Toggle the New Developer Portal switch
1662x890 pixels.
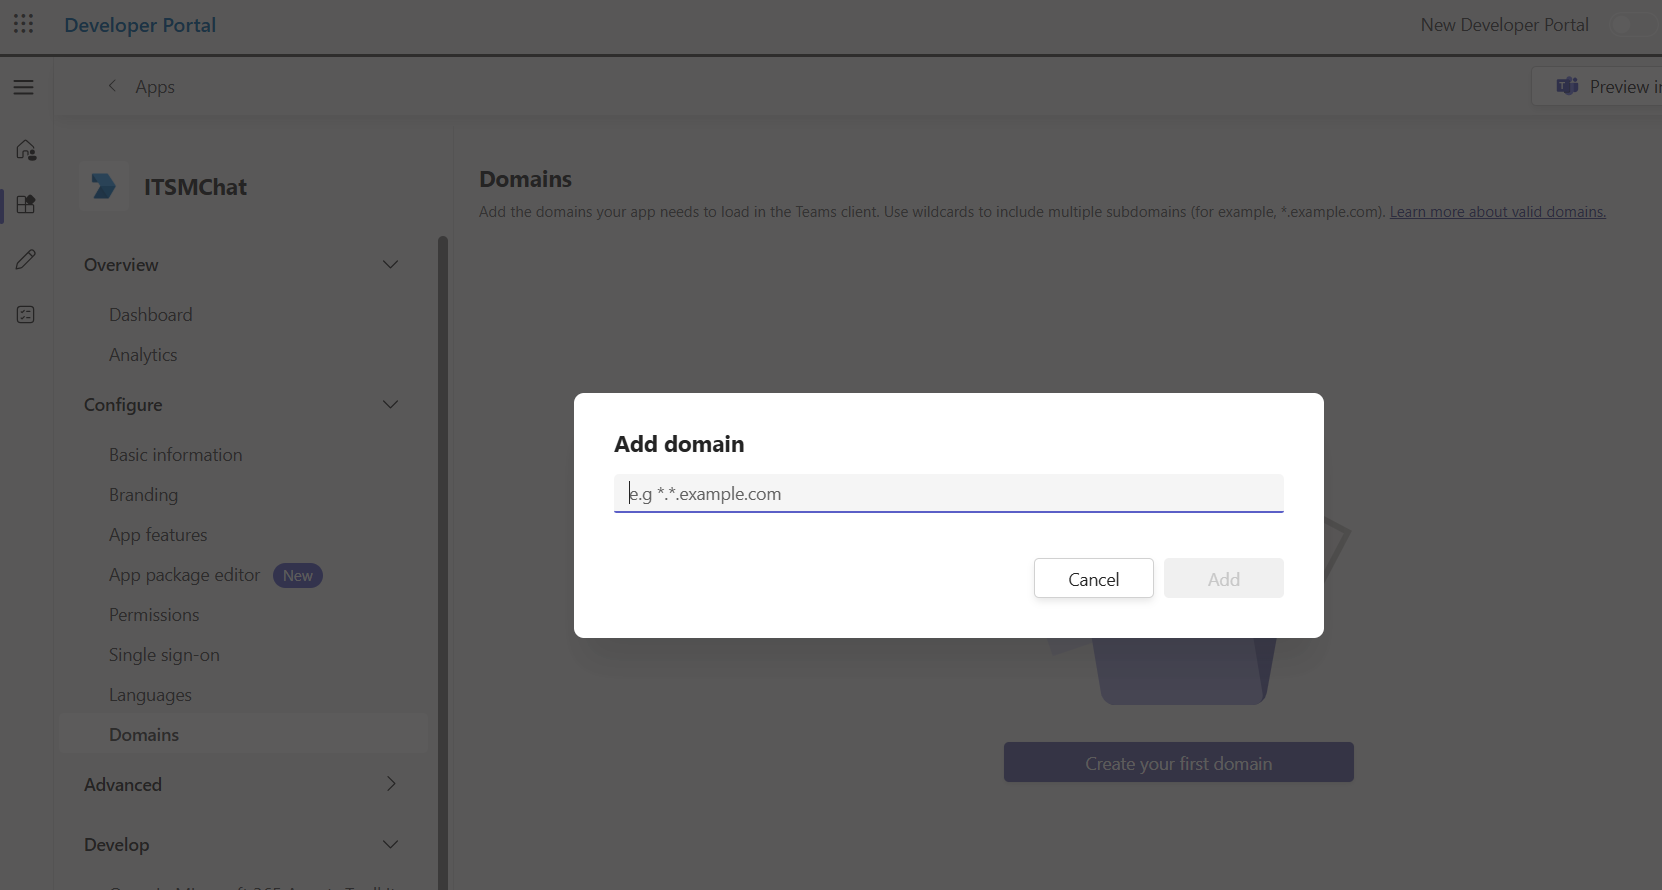pyautogui.click(x=1628, y=25)
